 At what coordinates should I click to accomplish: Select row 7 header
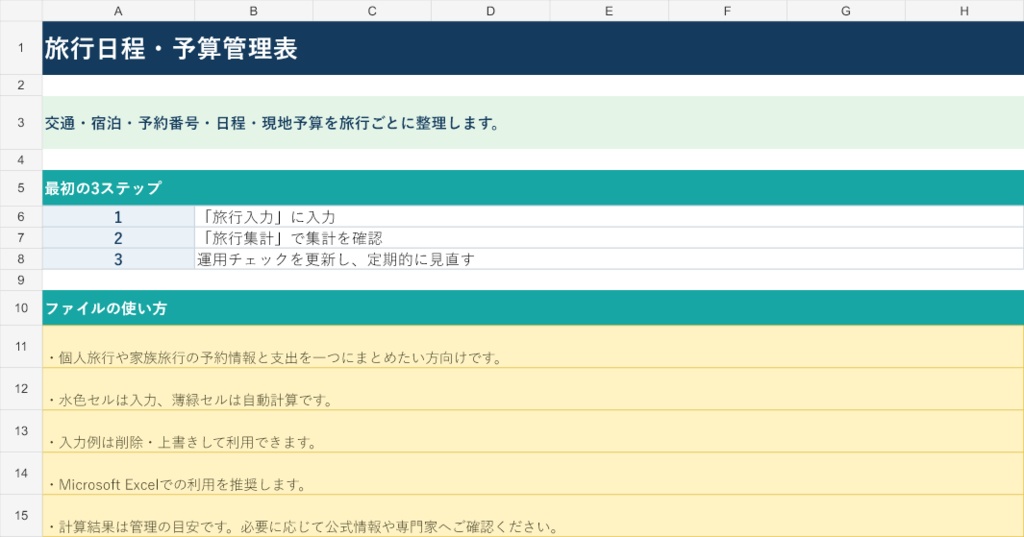pos(21,238)
